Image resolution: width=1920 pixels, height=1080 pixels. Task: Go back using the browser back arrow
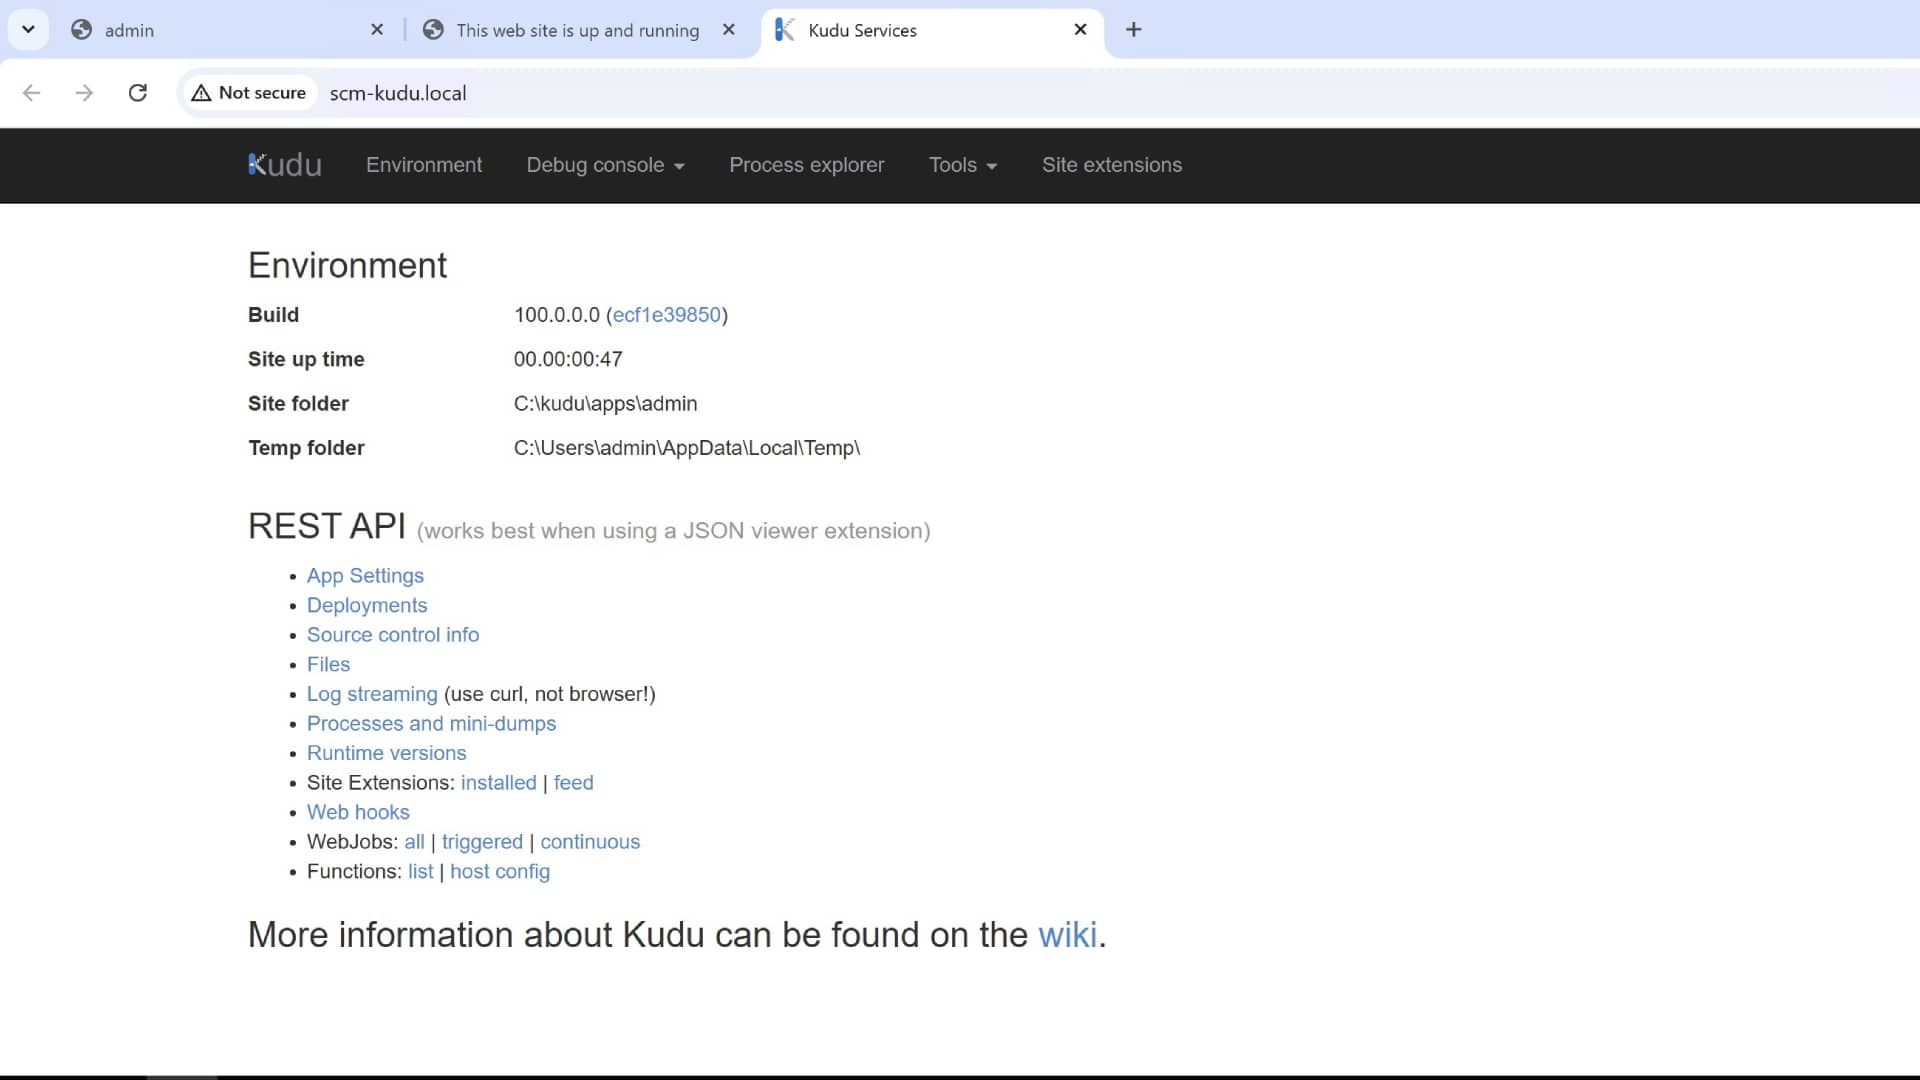32,93
